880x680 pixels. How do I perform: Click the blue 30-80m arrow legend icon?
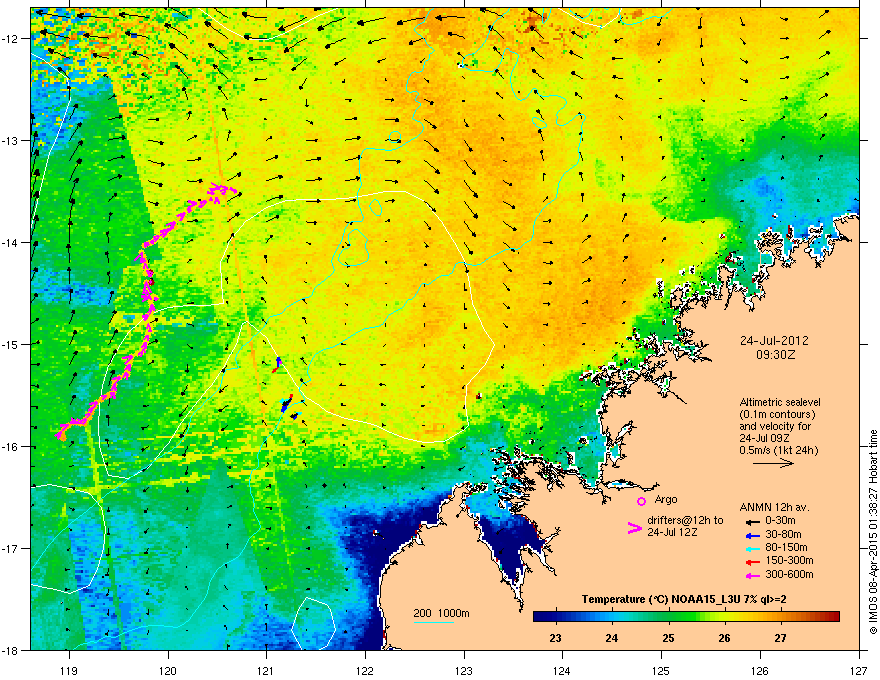coord(751,535)
